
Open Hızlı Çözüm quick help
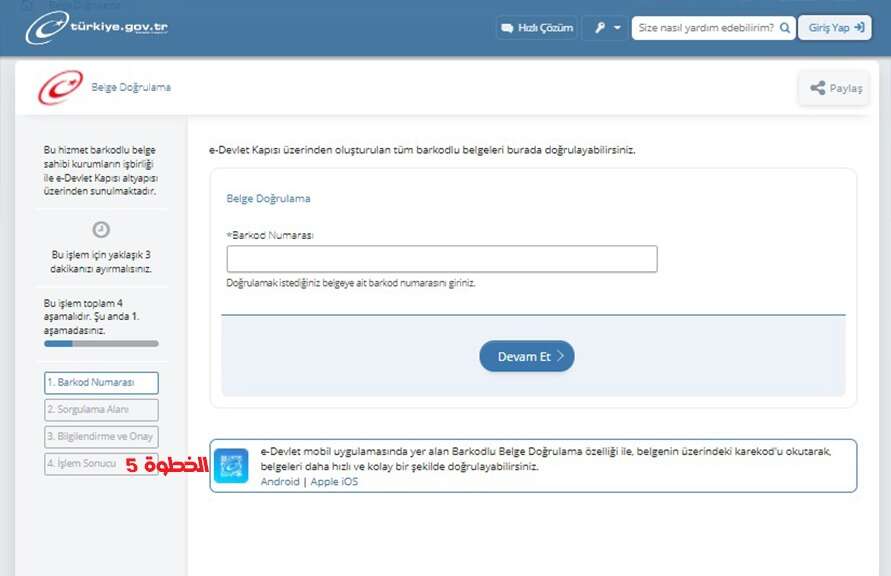537,28
